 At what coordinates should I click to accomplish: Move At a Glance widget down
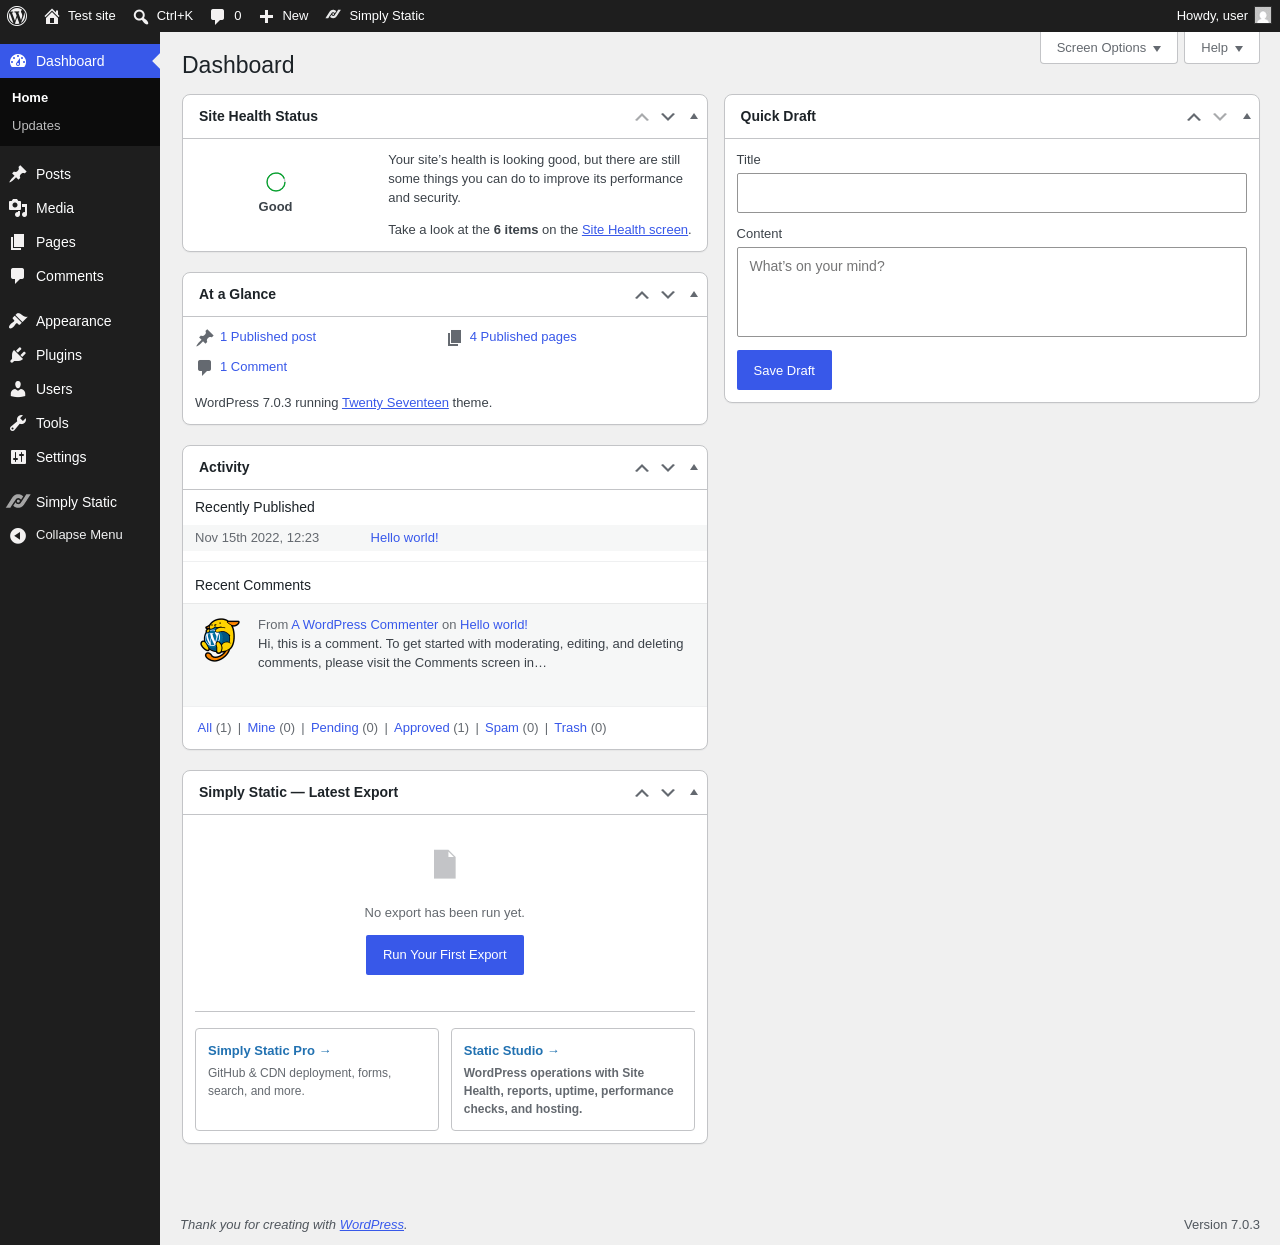[x=668, y=295]
